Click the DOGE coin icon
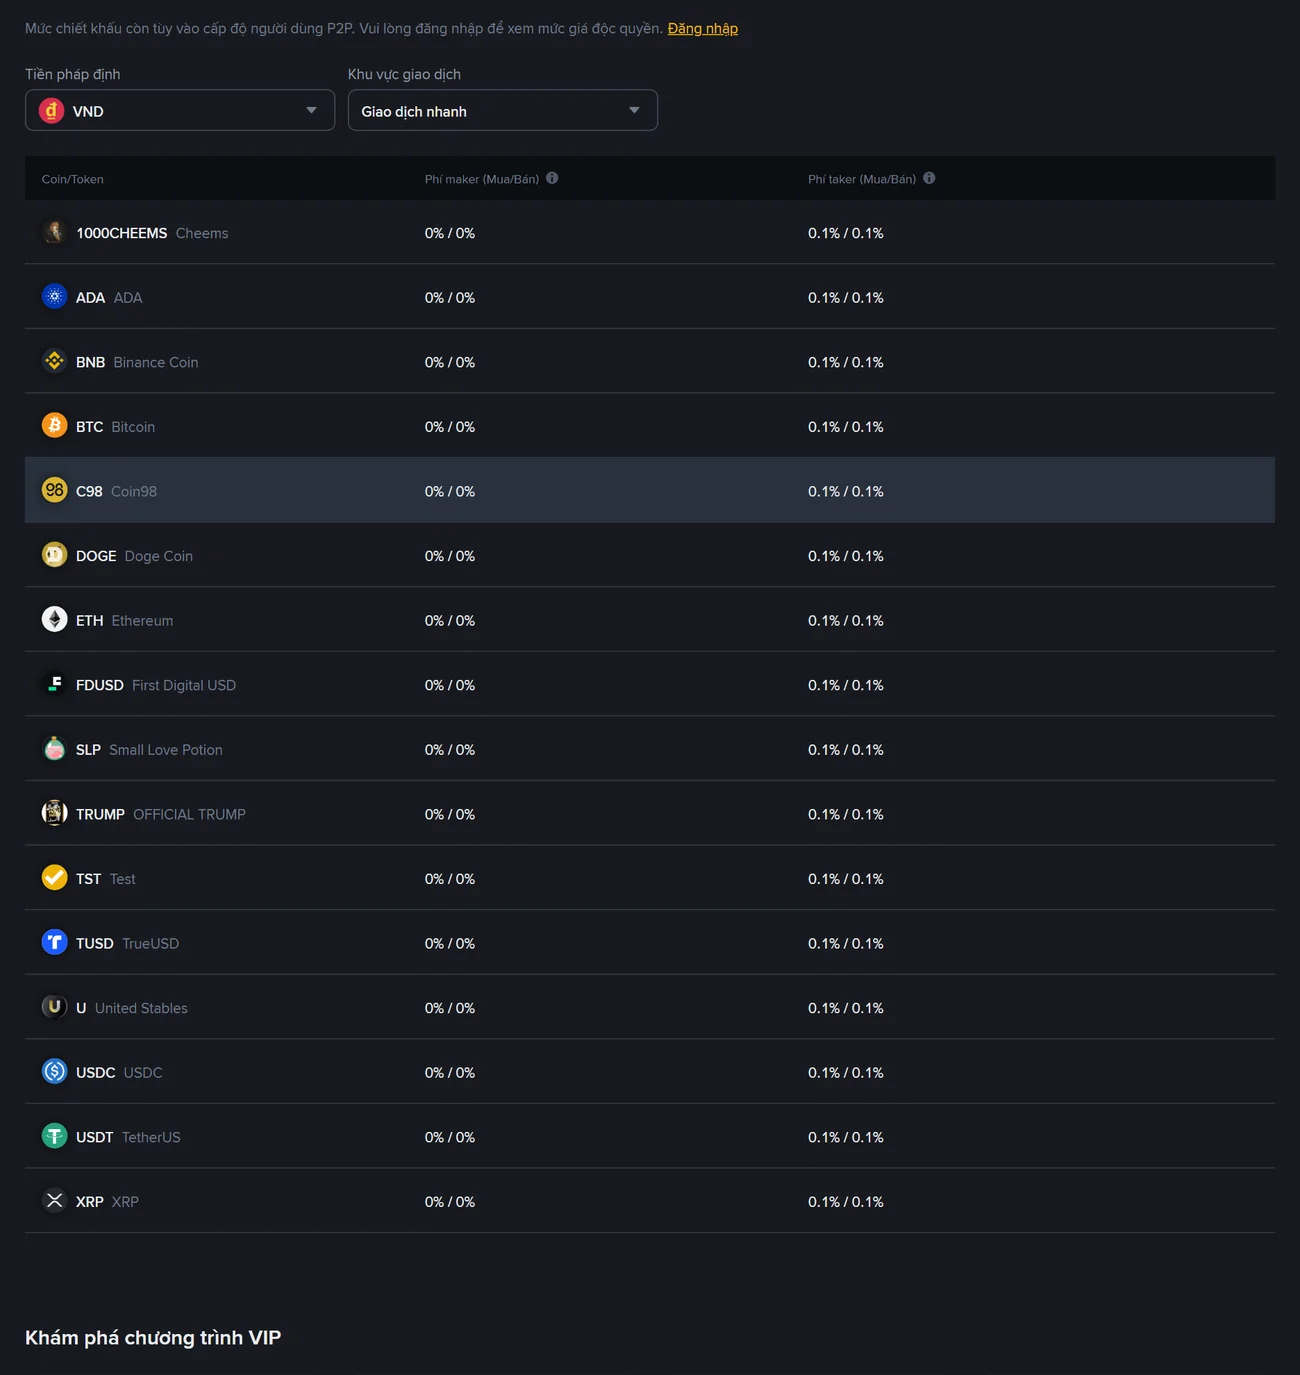 pyautogui.click(x=54, y=555)
